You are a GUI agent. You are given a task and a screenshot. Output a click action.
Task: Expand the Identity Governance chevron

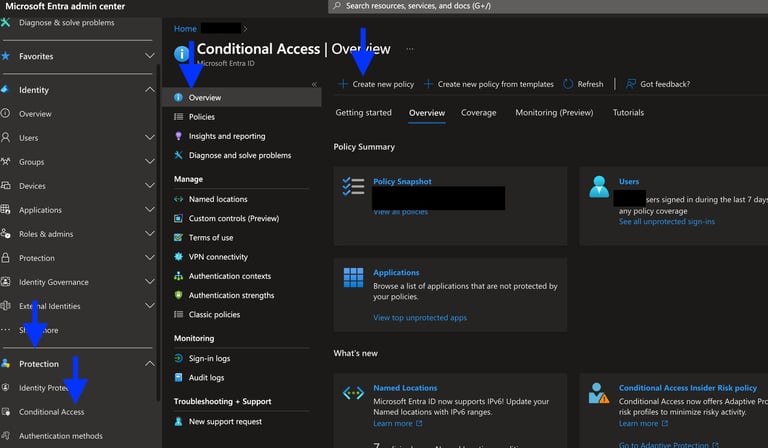(x=149, y=282)
